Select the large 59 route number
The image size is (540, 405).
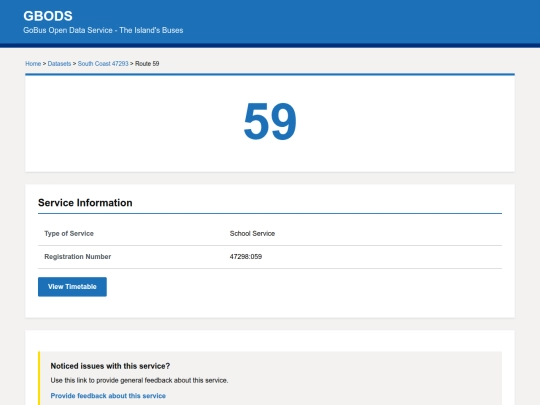pyautogui.click(x=270, y=121)
